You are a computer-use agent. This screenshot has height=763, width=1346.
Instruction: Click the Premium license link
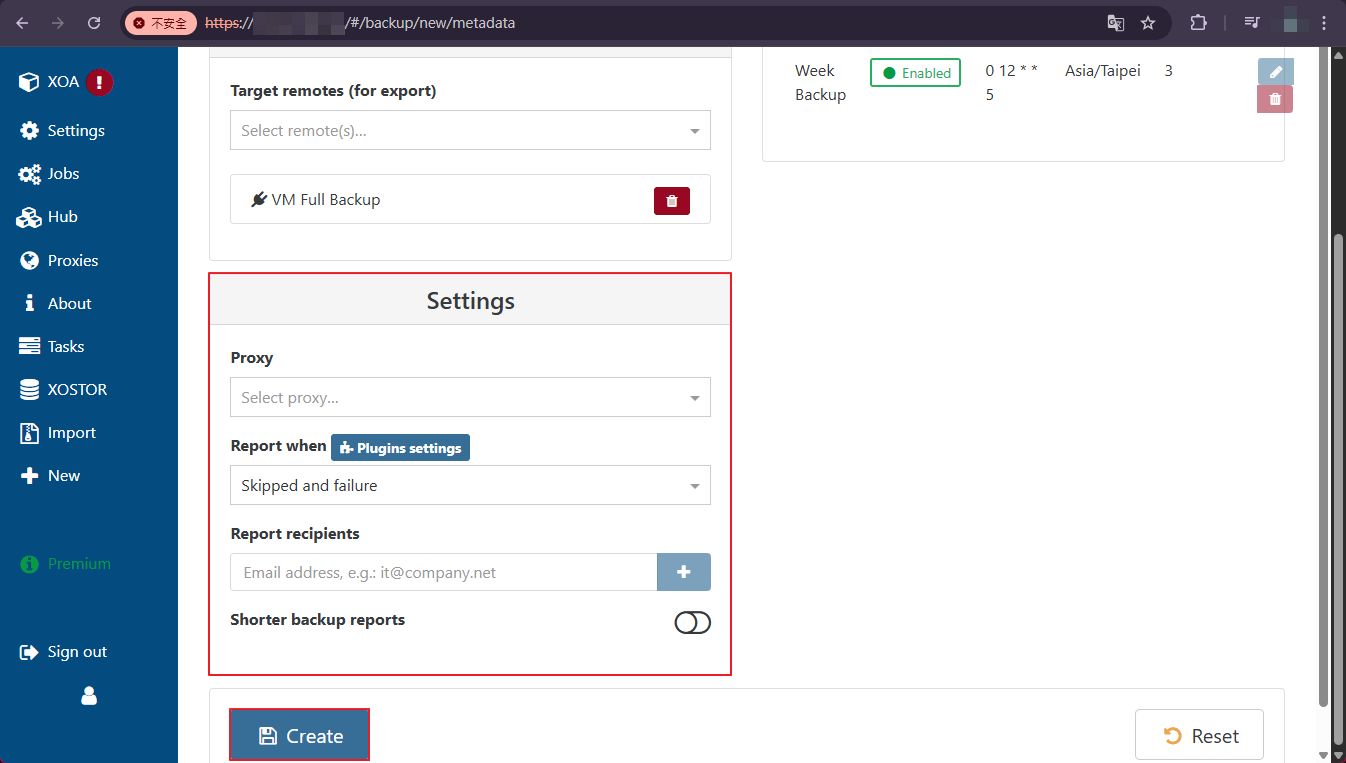(79, 563)
